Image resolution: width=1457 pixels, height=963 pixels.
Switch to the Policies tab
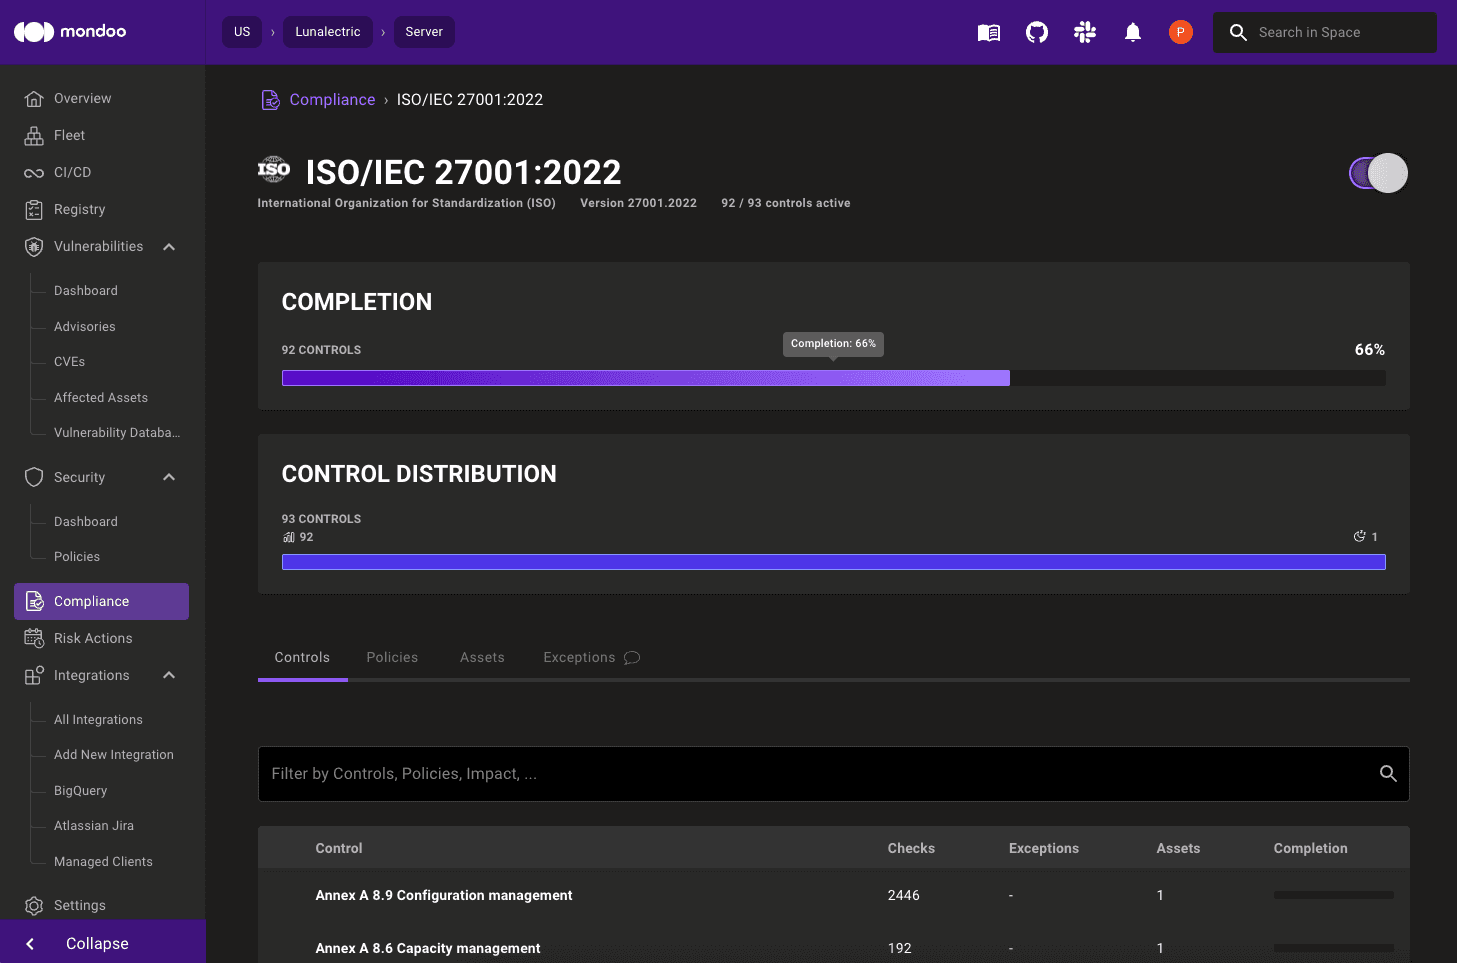(392, 657)
